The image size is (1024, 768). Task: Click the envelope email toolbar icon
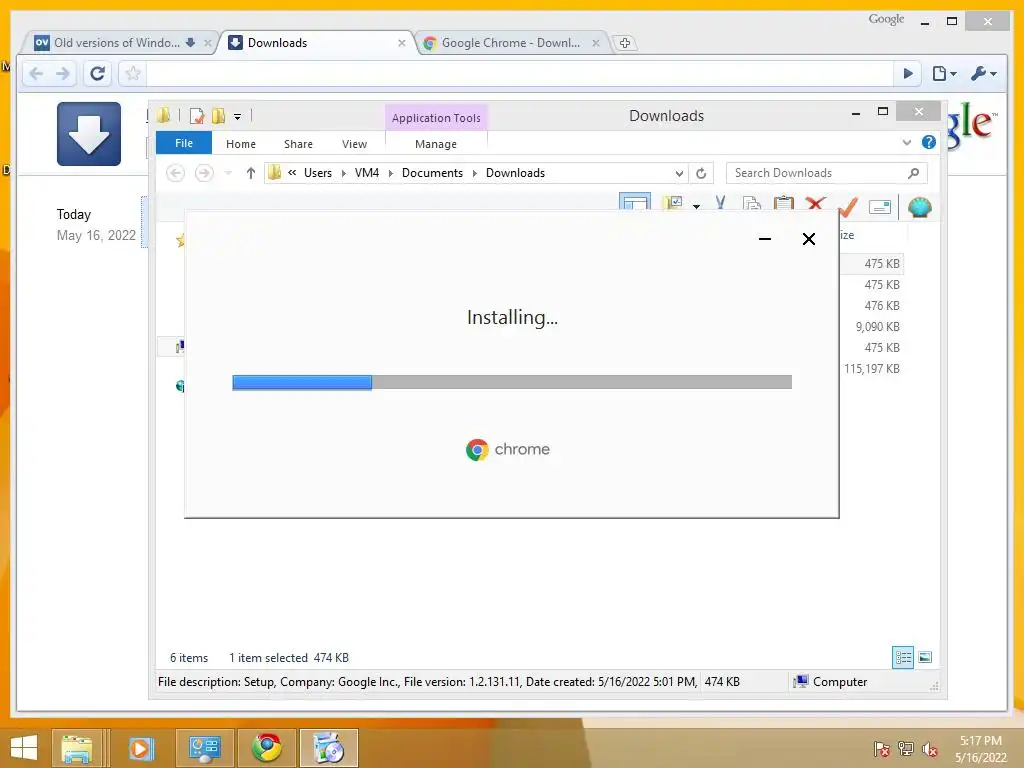coord(880,207)
